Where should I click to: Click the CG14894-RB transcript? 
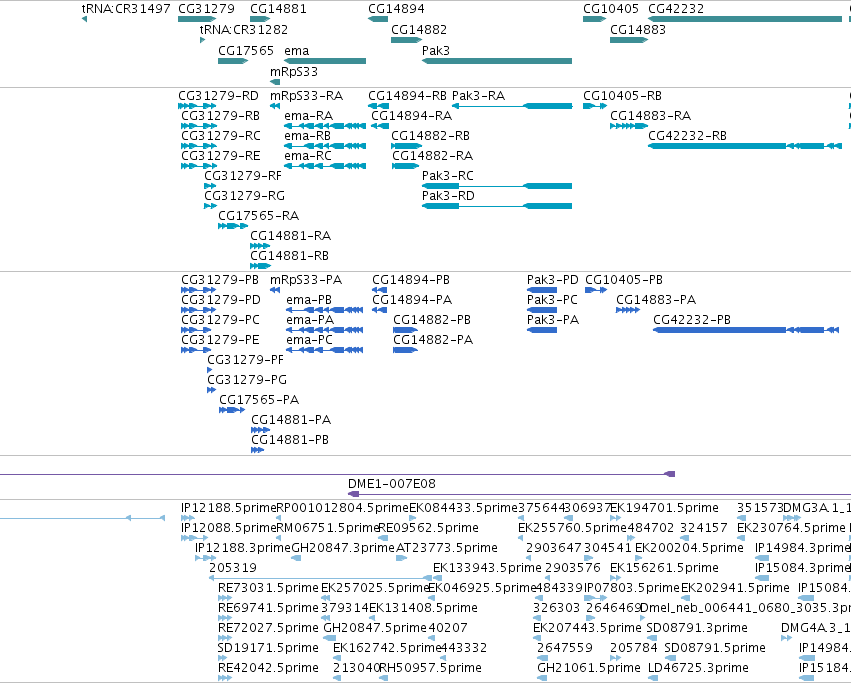coord(378,106)
